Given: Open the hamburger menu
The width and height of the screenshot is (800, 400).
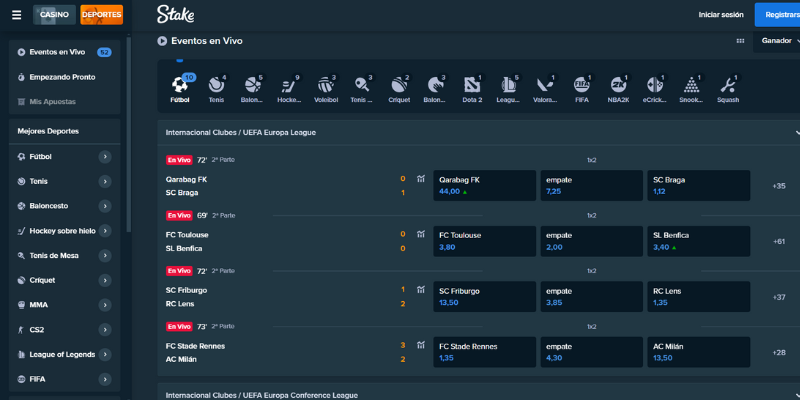Looking at the screenshot, I should click(x=16, y=15).
